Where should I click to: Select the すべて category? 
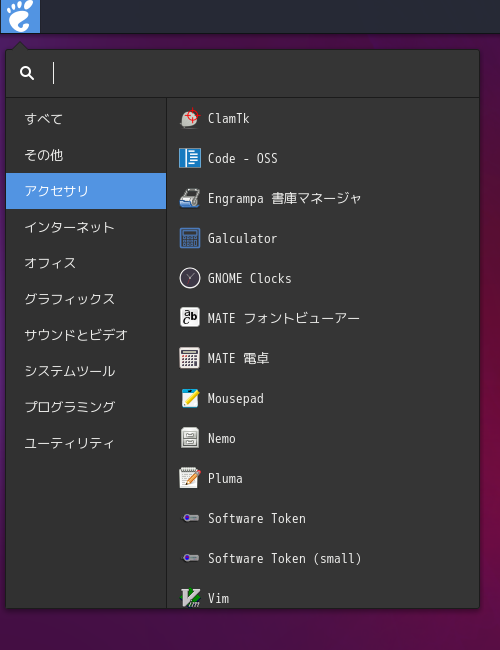(86, 119)
